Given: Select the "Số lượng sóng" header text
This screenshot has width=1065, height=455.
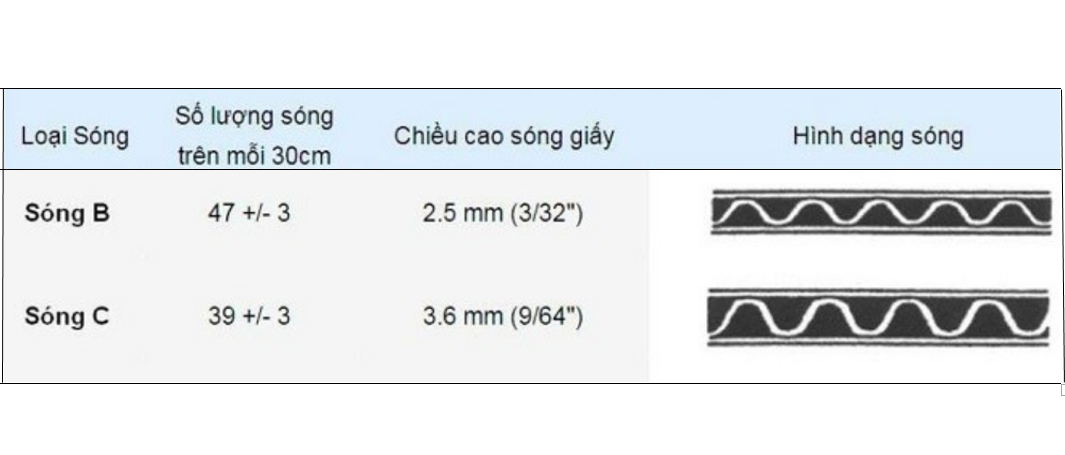Looking at the screenshot, I should click(254, 116).
